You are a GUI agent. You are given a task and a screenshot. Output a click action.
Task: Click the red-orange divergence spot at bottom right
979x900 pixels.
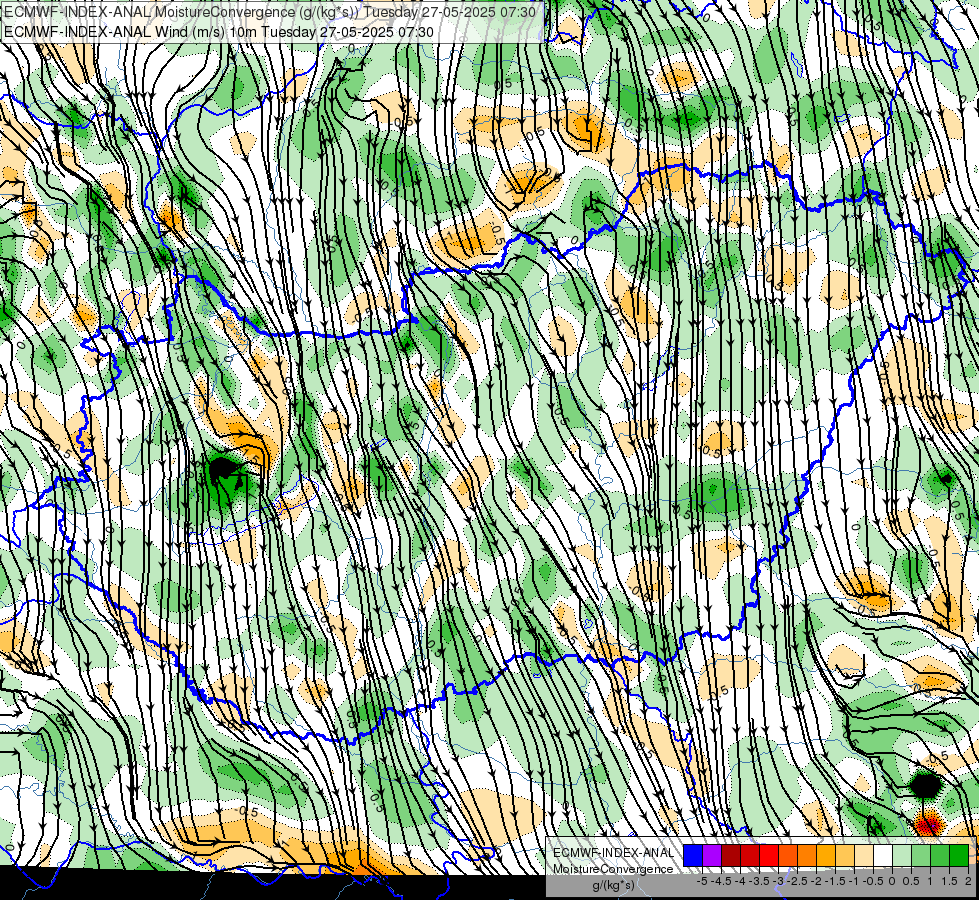coord(928,823)
